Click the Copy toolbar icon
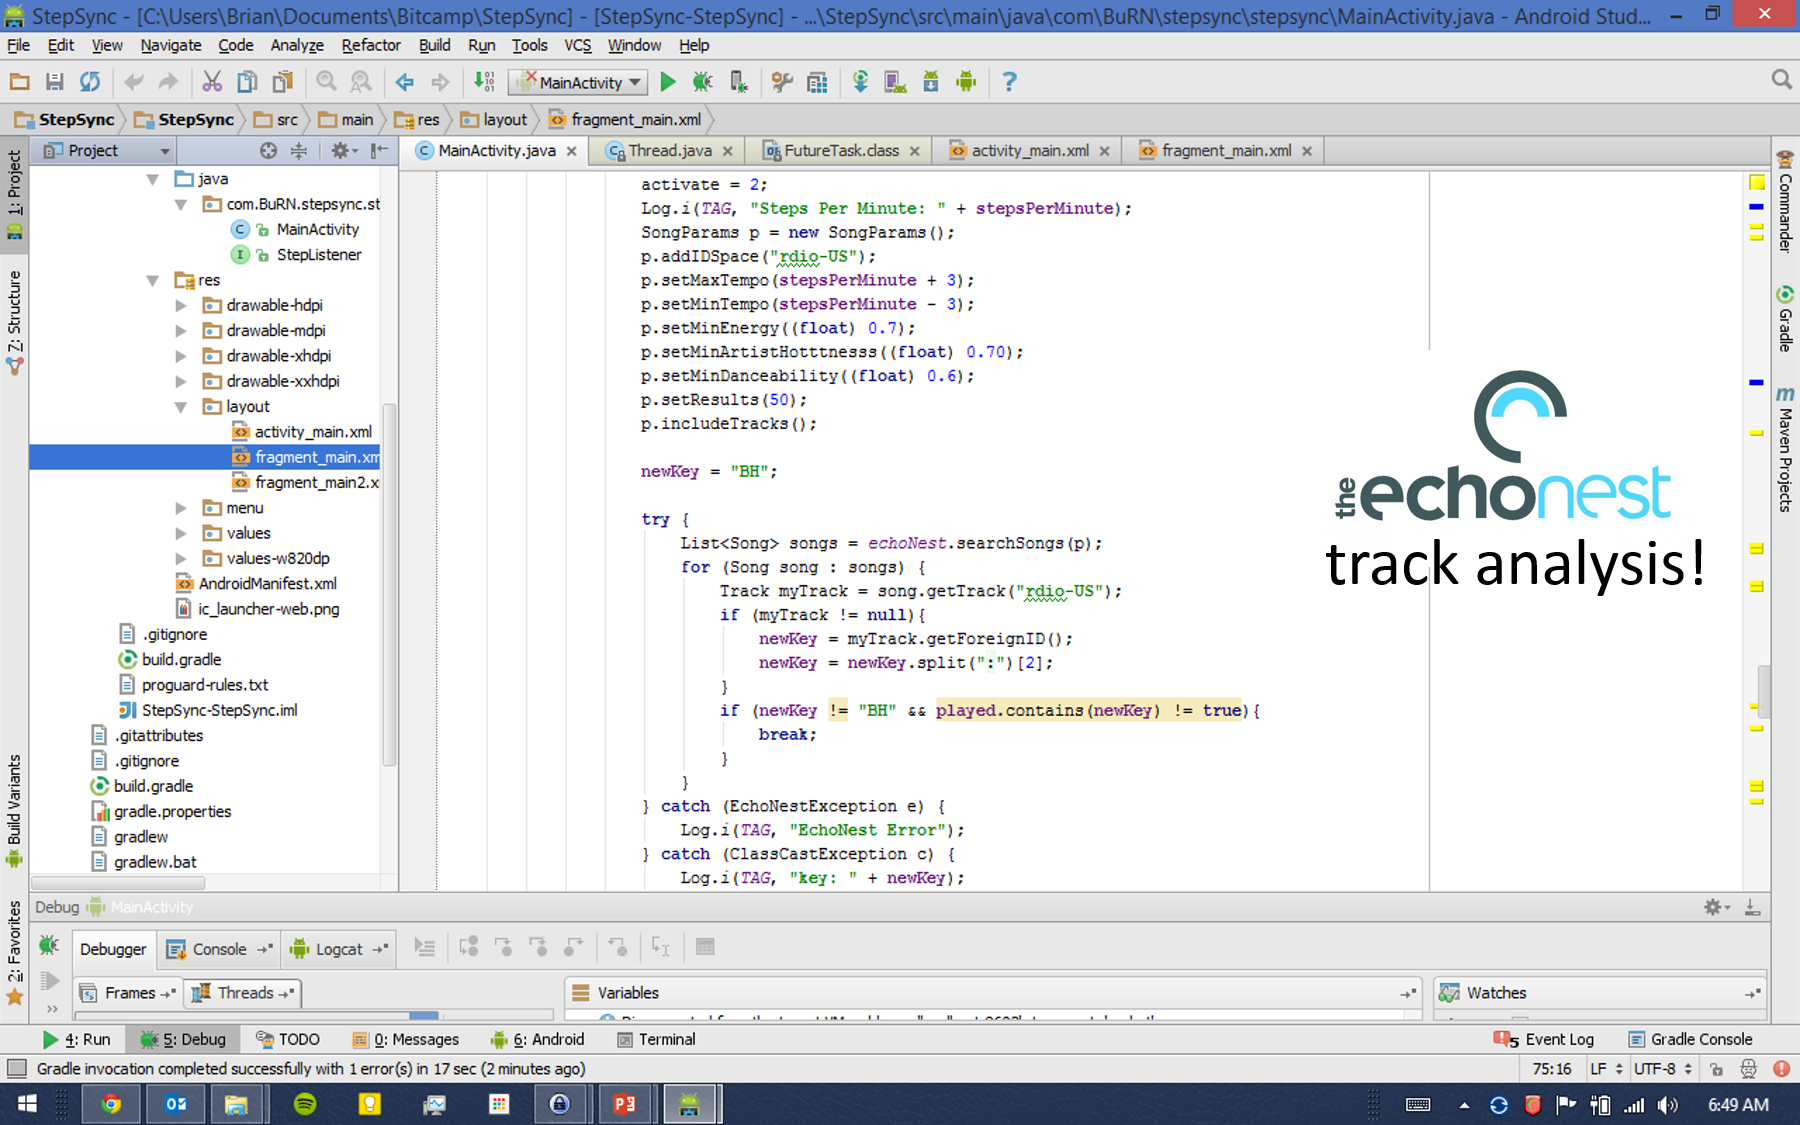Image resolution: width=1800 pixels, height=1125 pixels. (x=247, y=82)
